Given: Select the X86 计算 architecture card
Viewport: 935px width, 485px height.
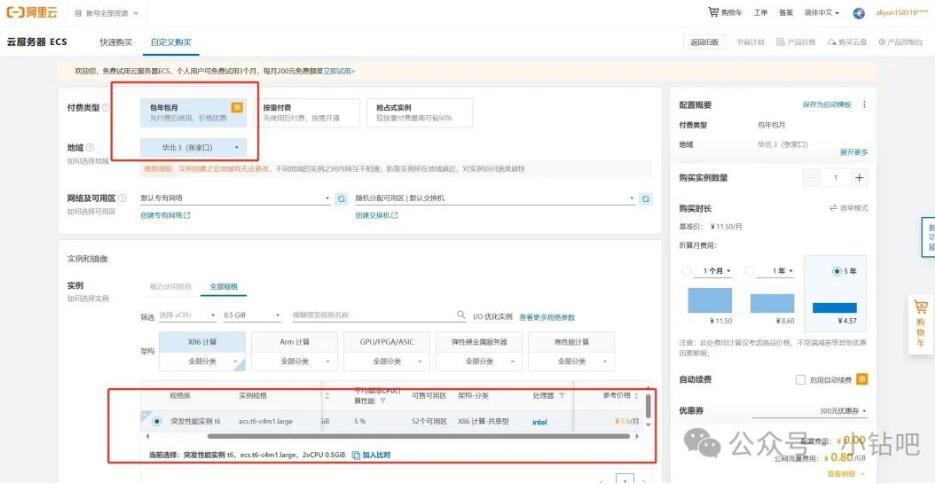Looking at the screenshot, I should (x=202, y=342).
